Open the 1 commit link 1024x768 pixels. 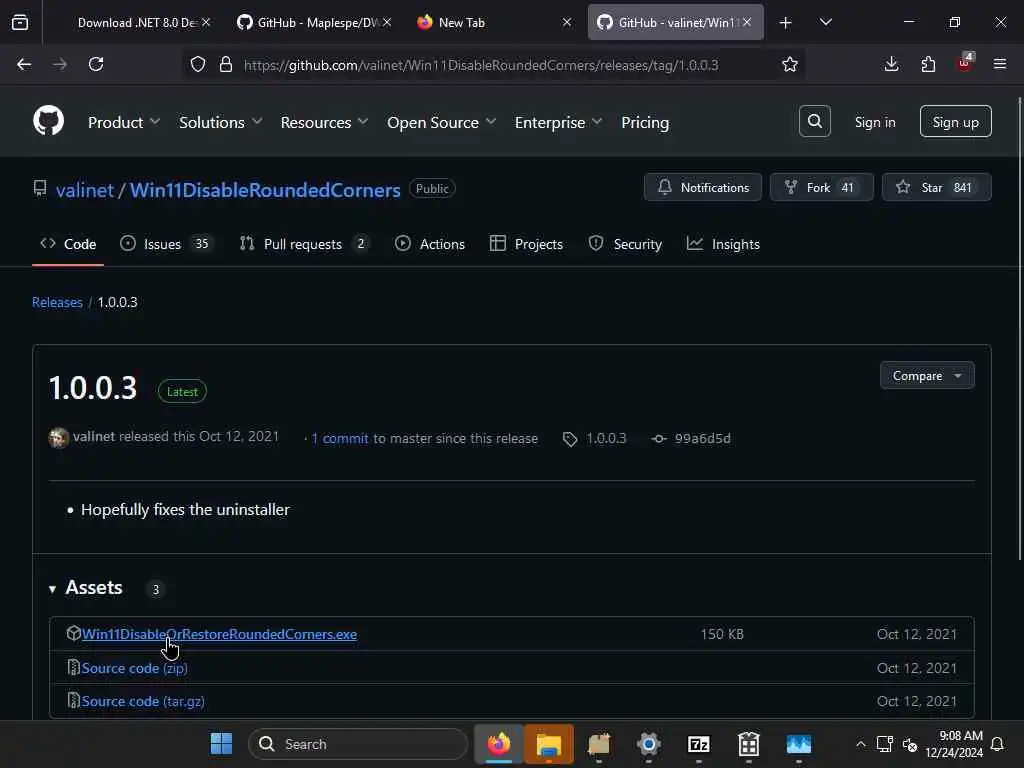pos(340,439)
